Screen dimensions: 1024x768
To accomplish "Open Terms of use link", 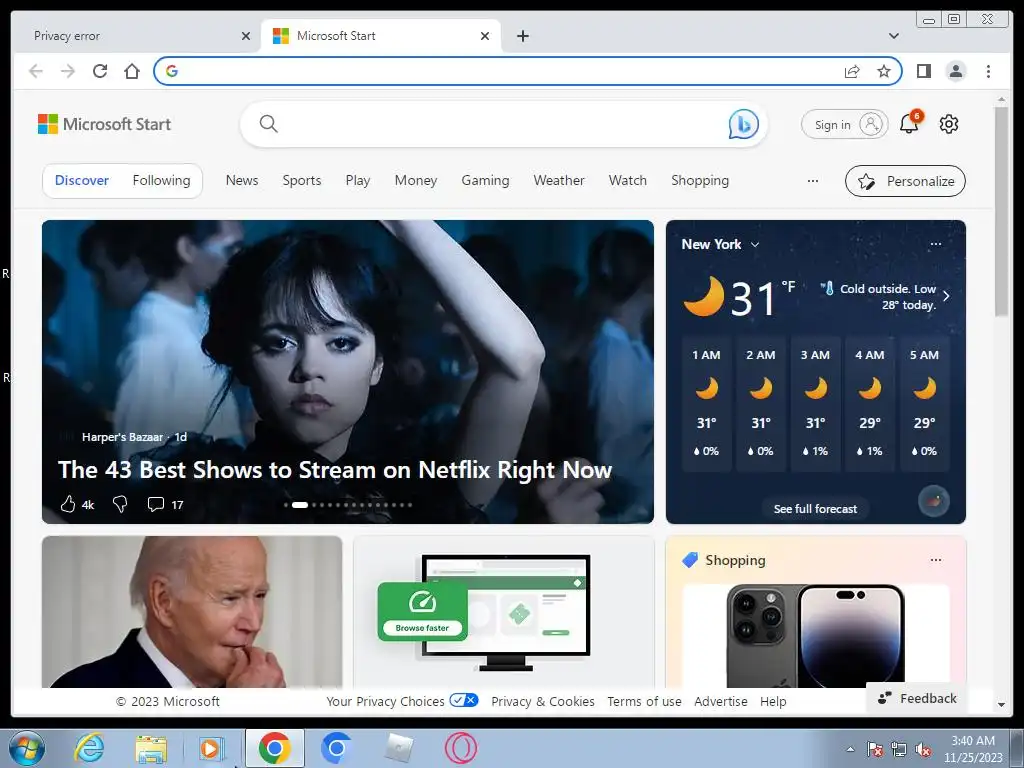I will (644, 701).
